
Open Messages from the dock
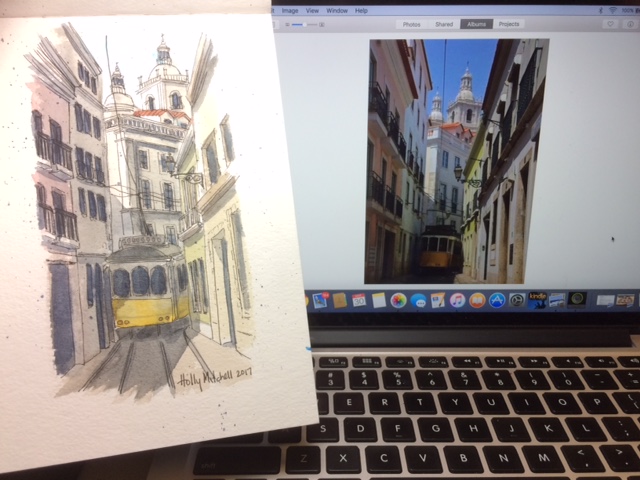(418, 300)
